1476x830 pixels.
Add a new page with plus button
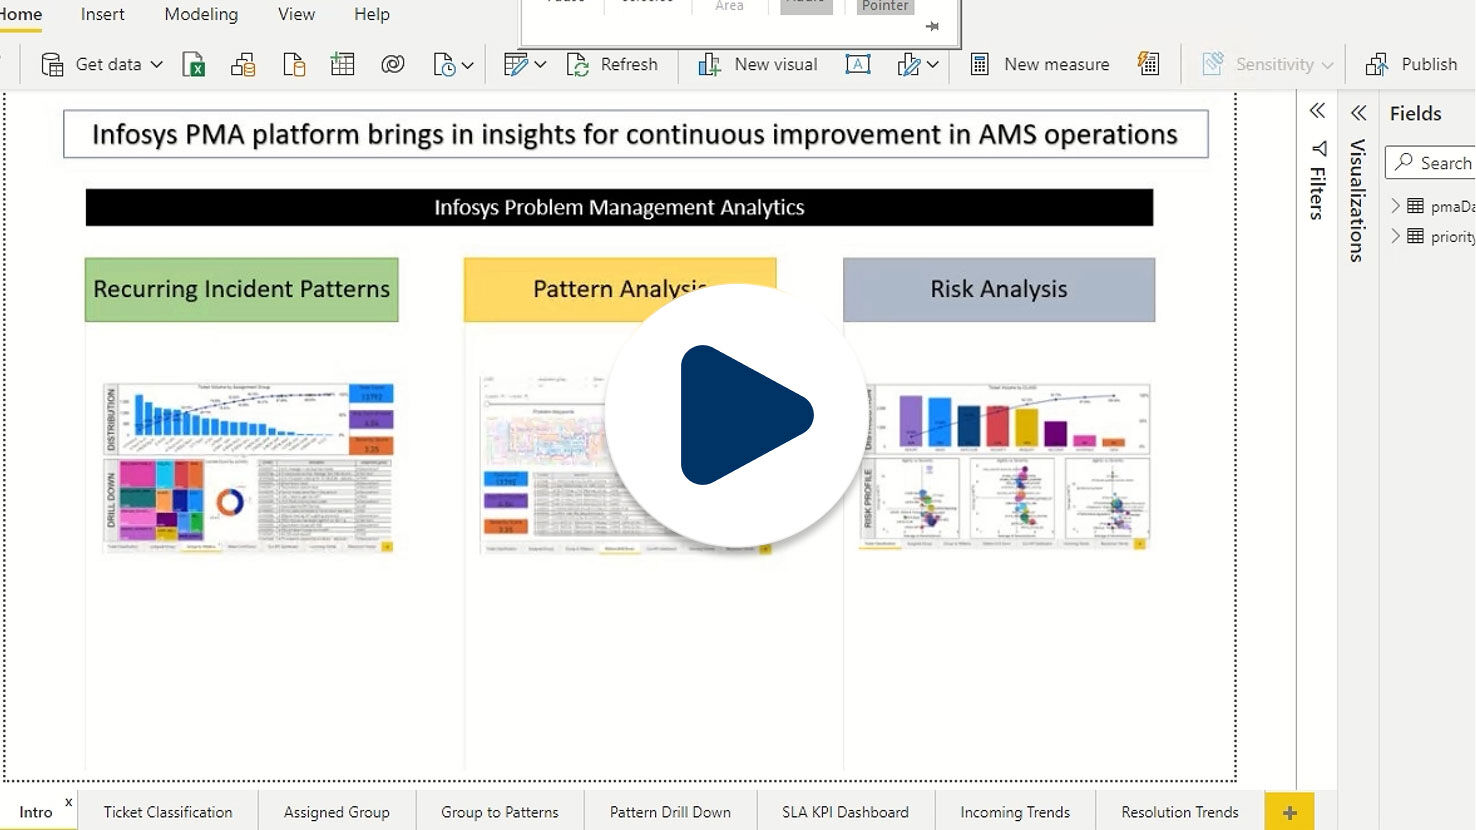click(1289, 812)
